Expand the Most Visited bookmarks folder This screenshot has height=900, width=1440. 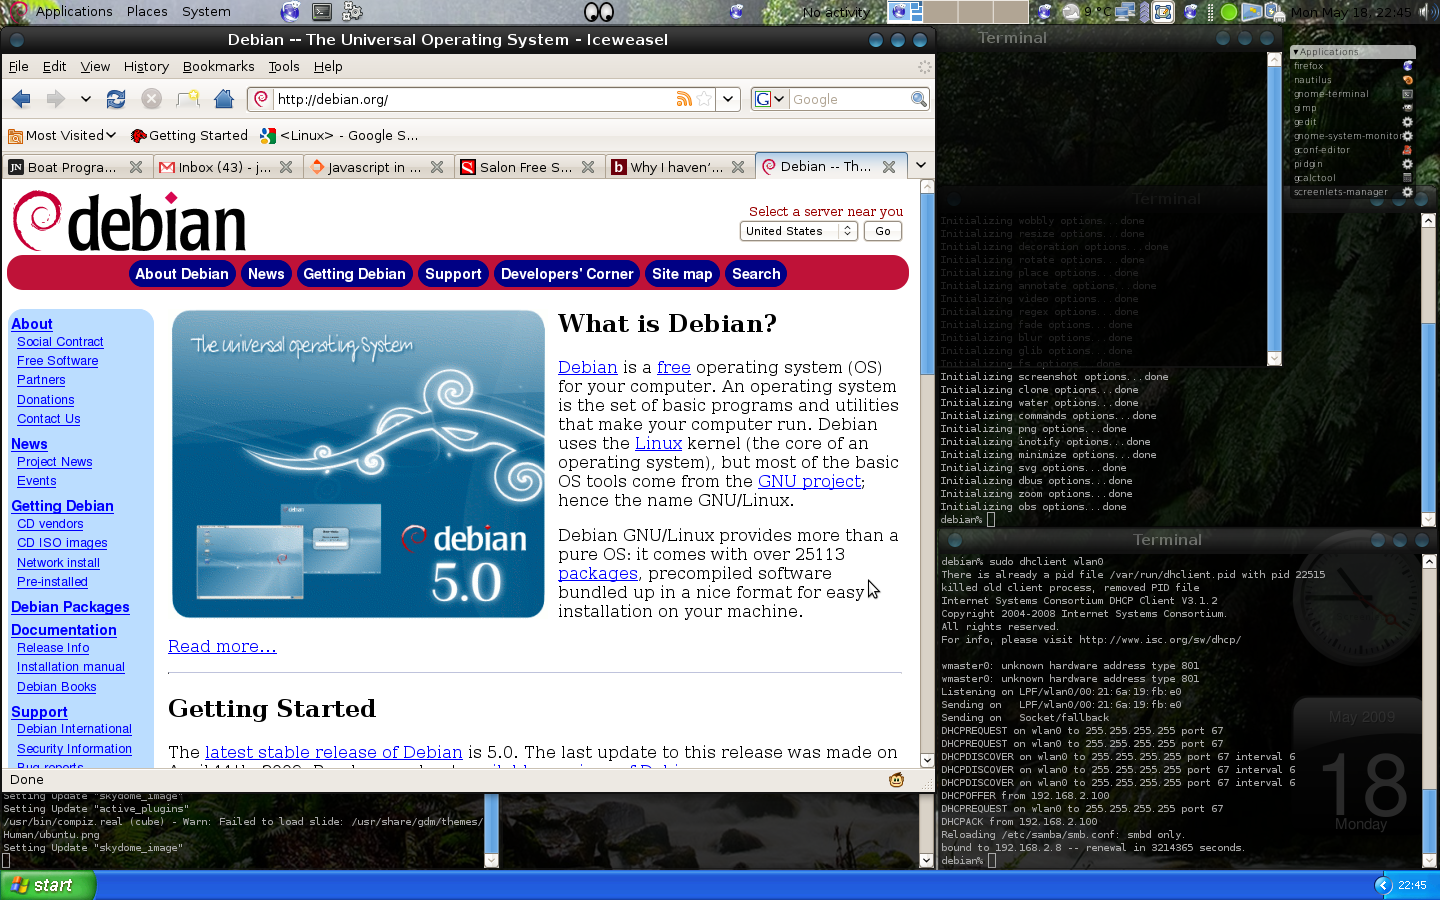pyautogui.click(x=62, y=135)
